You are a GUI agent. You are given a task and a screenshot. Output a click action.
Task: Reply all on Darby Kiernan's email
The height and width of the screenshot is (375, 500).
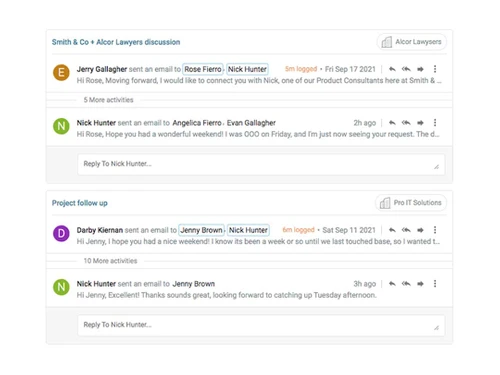point(406,230)
